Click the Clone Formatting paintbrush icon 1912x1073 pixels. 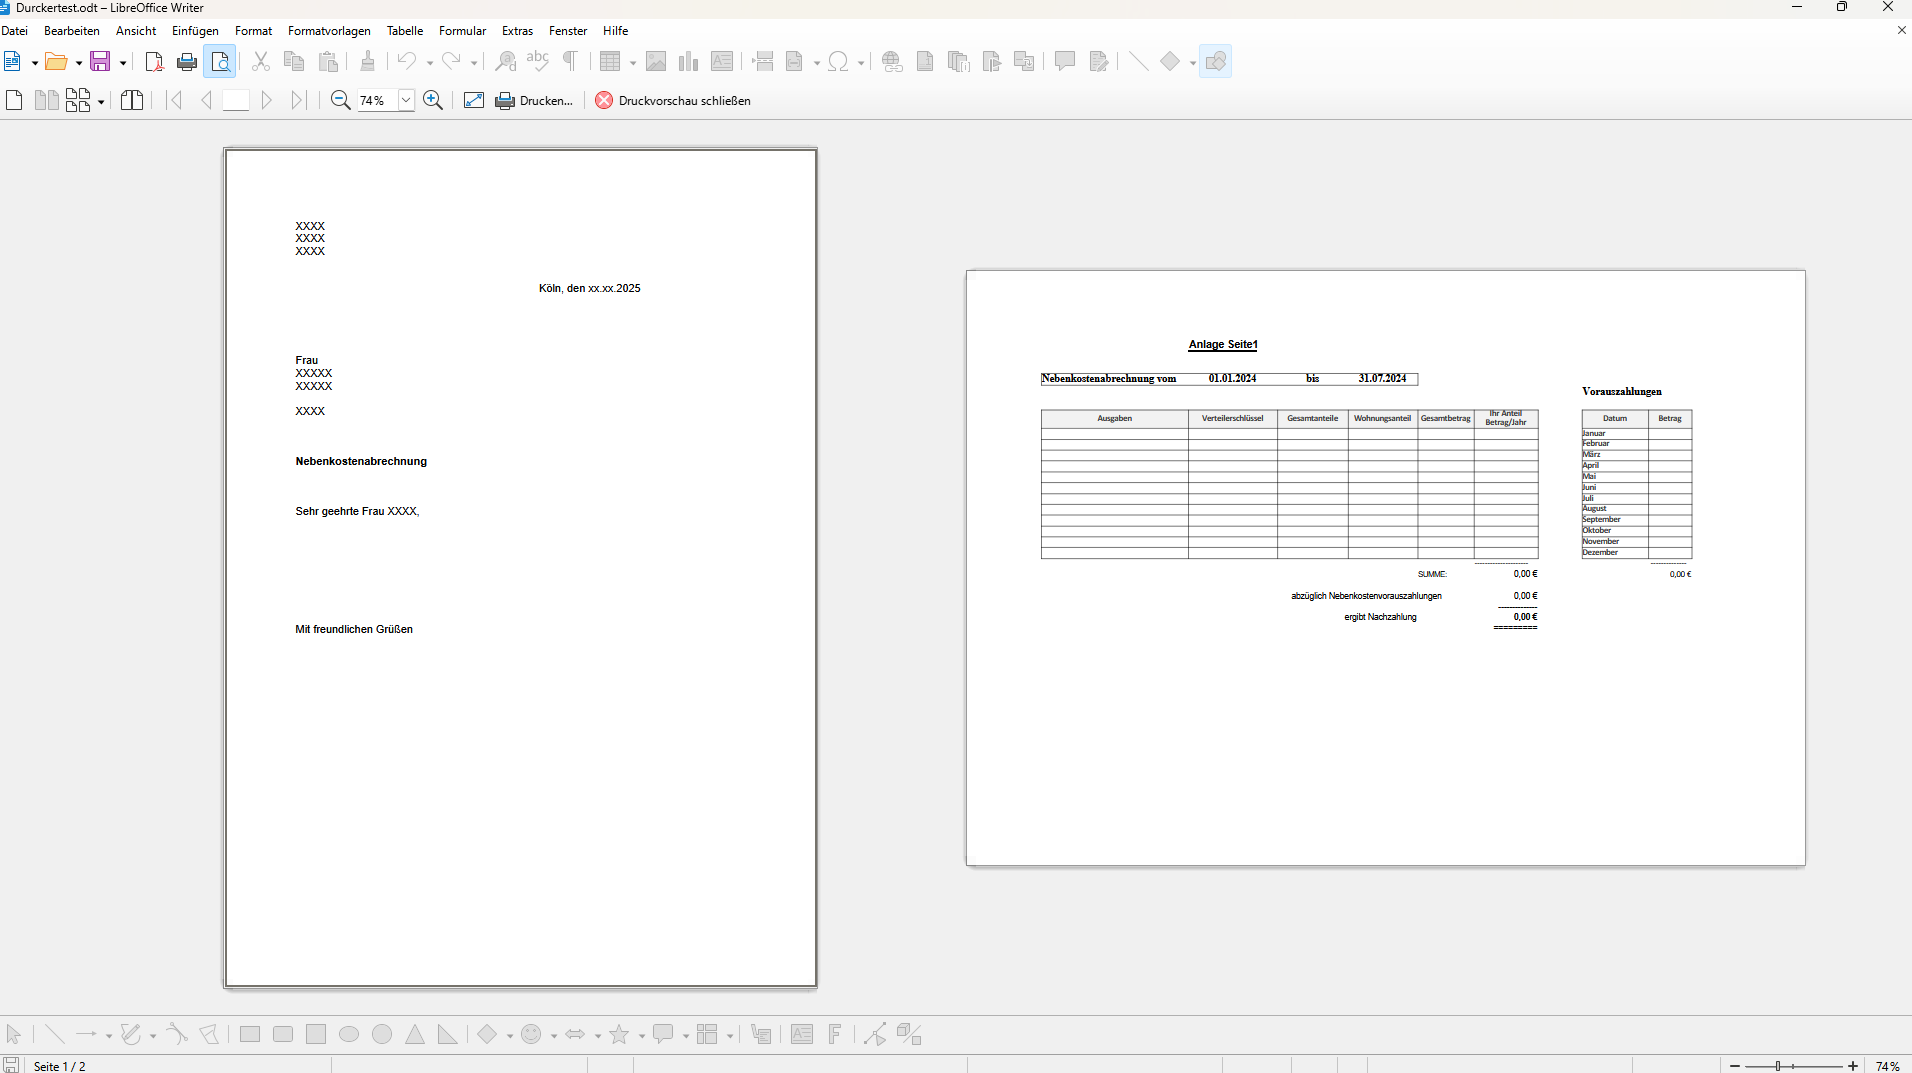pos(367,62)
